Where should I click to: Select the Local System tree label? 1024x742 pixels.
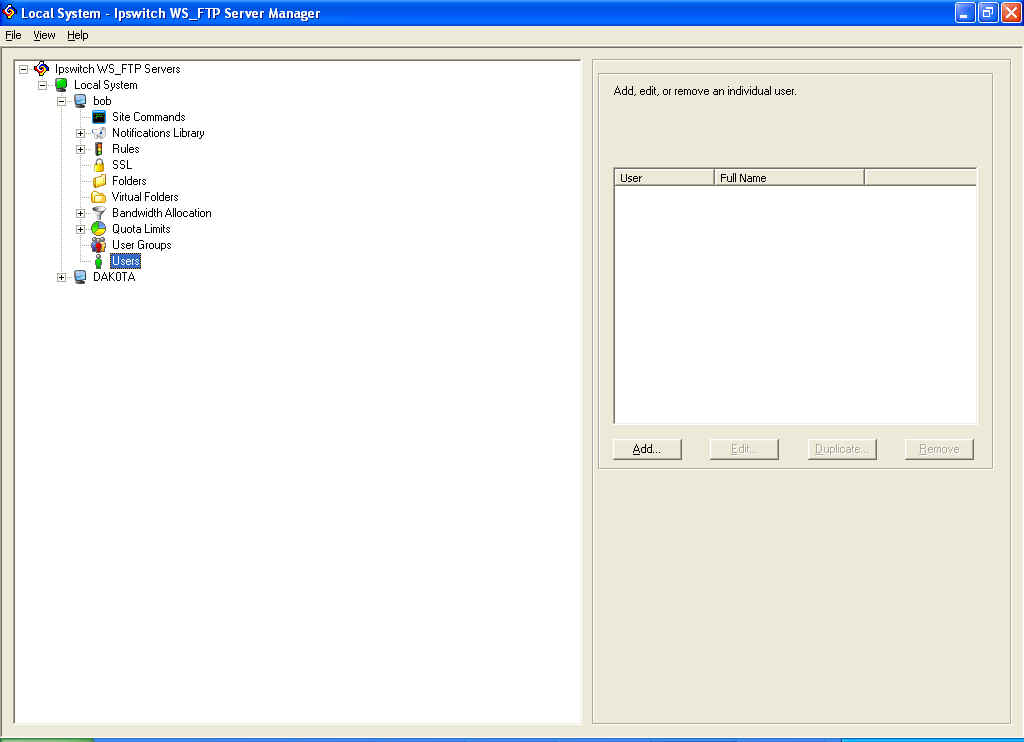point(105,85)
